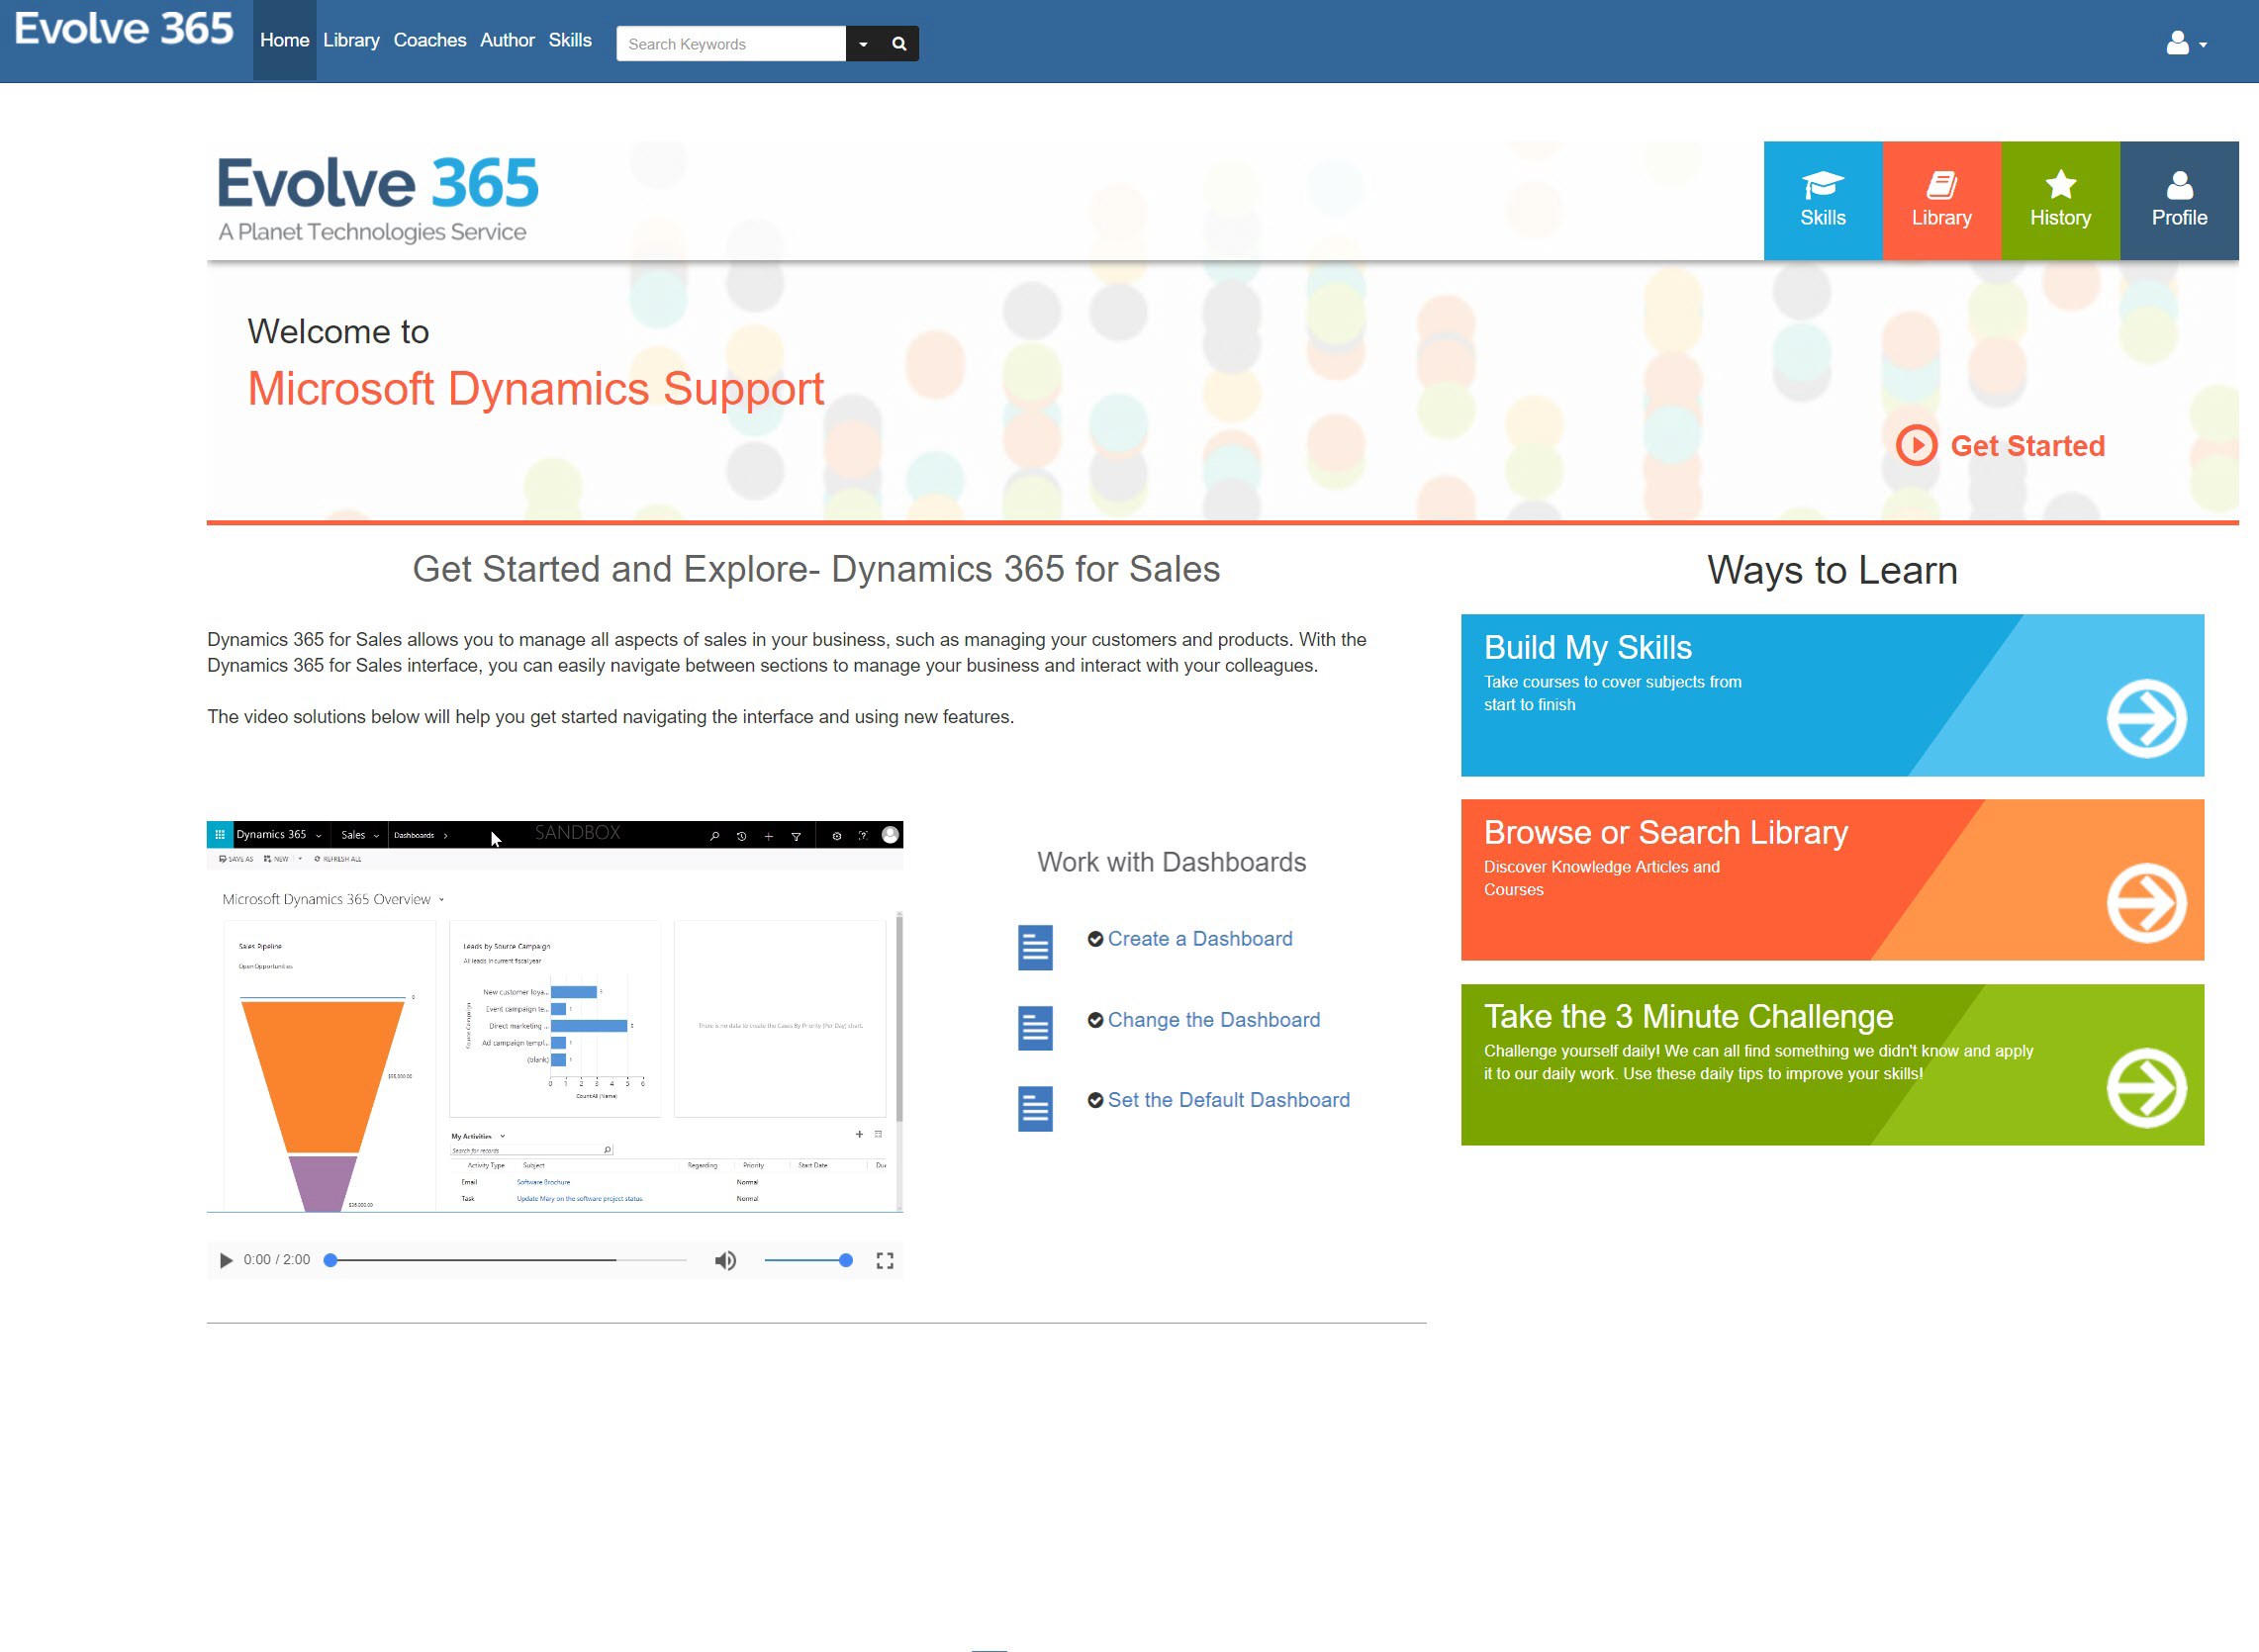Click the video progress seek bar
2259x1652 pixels.
[507, 1260]
